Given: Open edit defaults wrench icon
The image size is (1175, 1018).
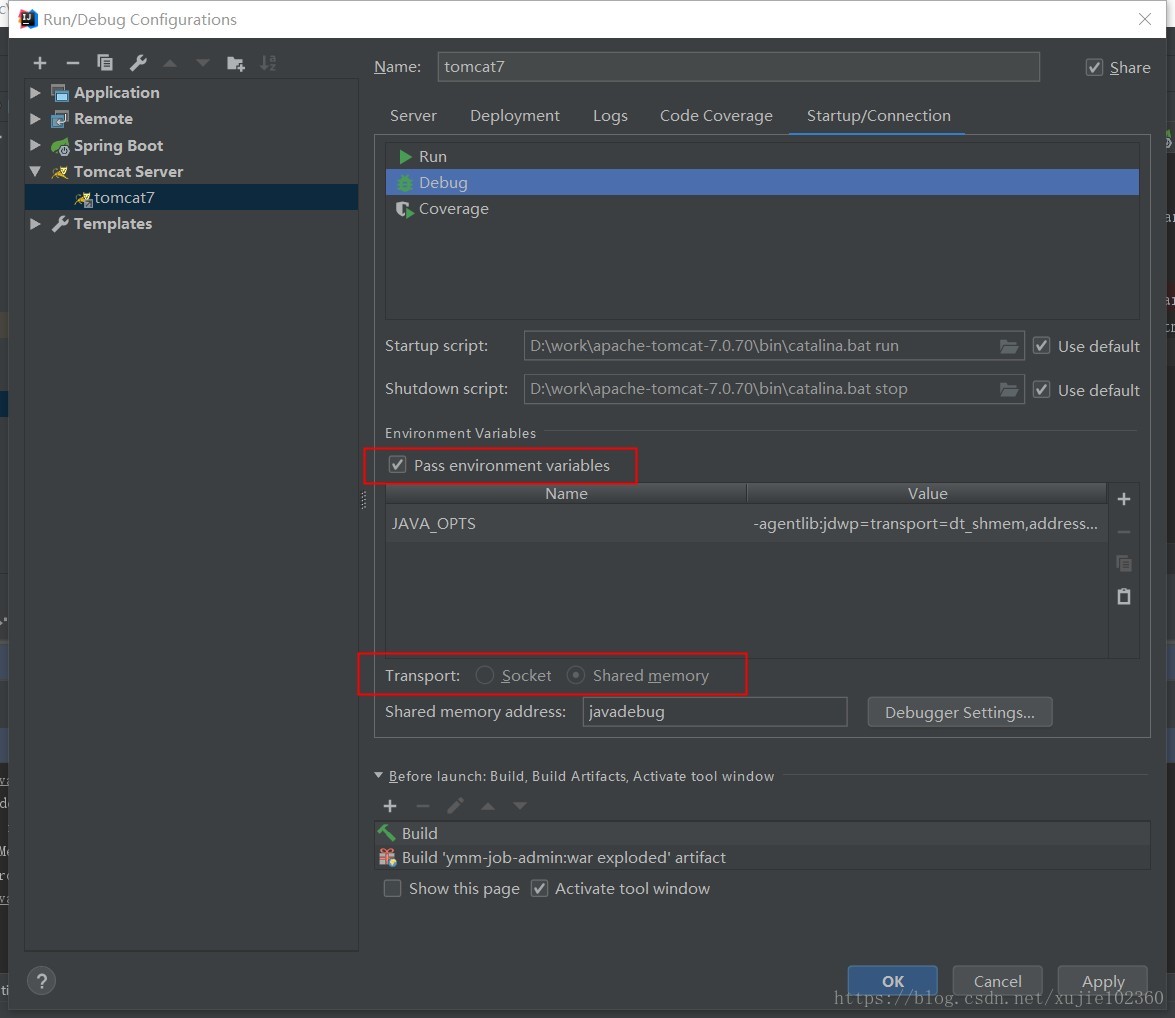Looking at the screenshot, I should (x=138, y=63).
